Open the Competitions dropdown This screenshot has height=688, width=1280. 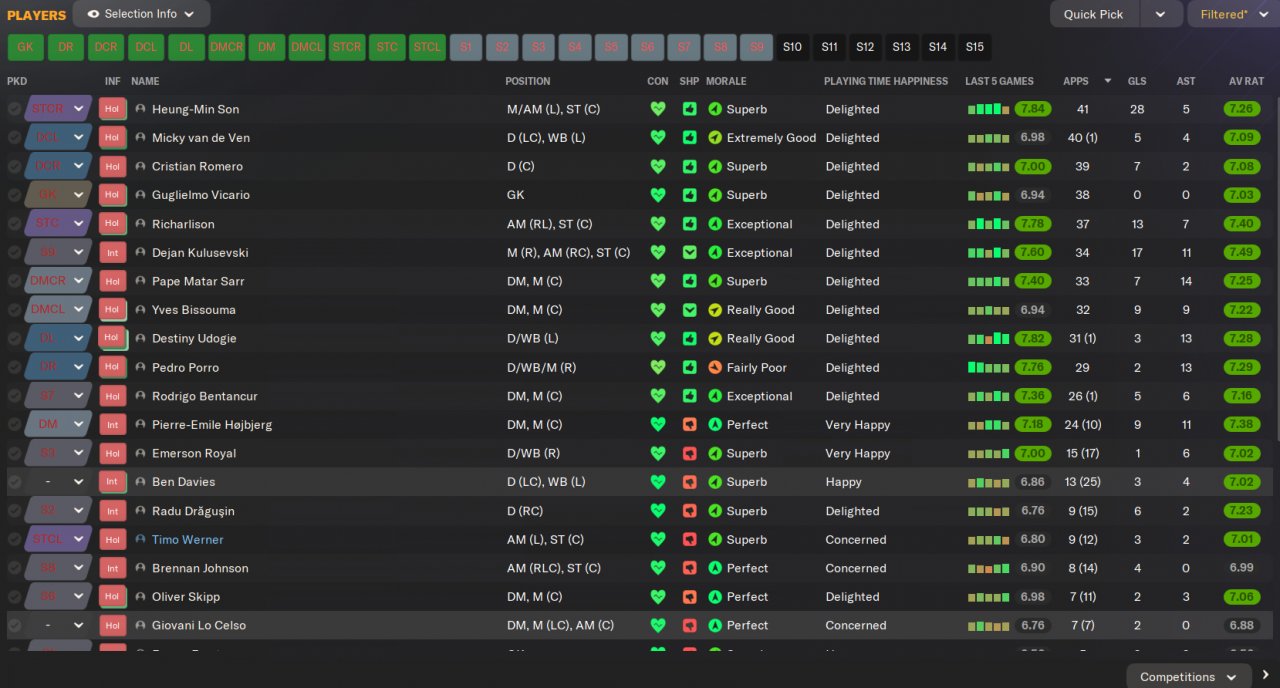pos(1189,677)
